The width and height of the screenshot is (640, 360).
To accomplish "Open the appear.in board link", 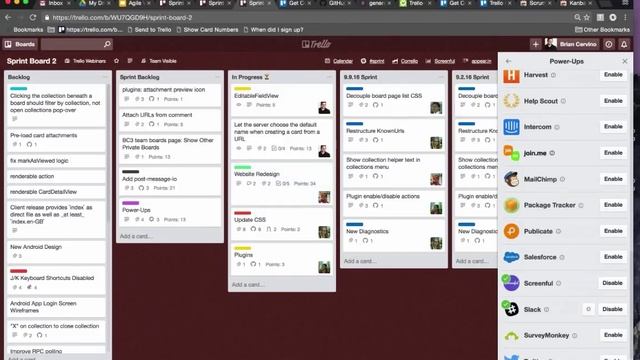I will tap(477, 61).
